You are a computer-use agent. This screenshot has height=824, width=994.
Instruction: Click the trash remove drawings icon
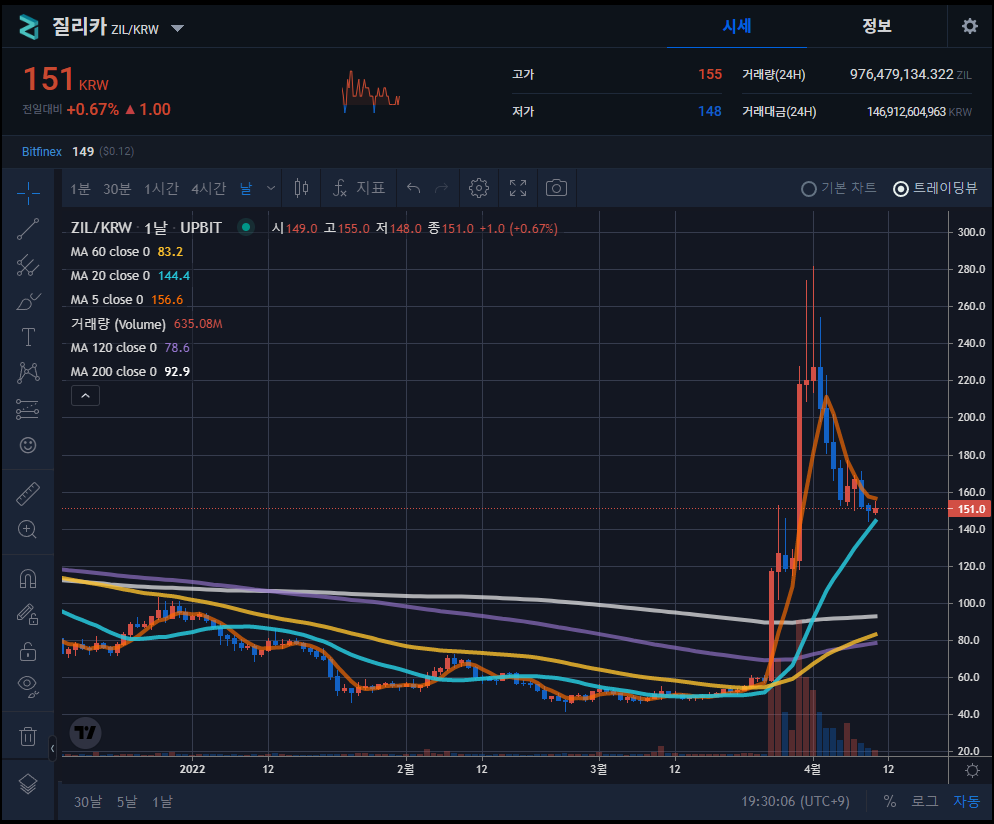28,735
